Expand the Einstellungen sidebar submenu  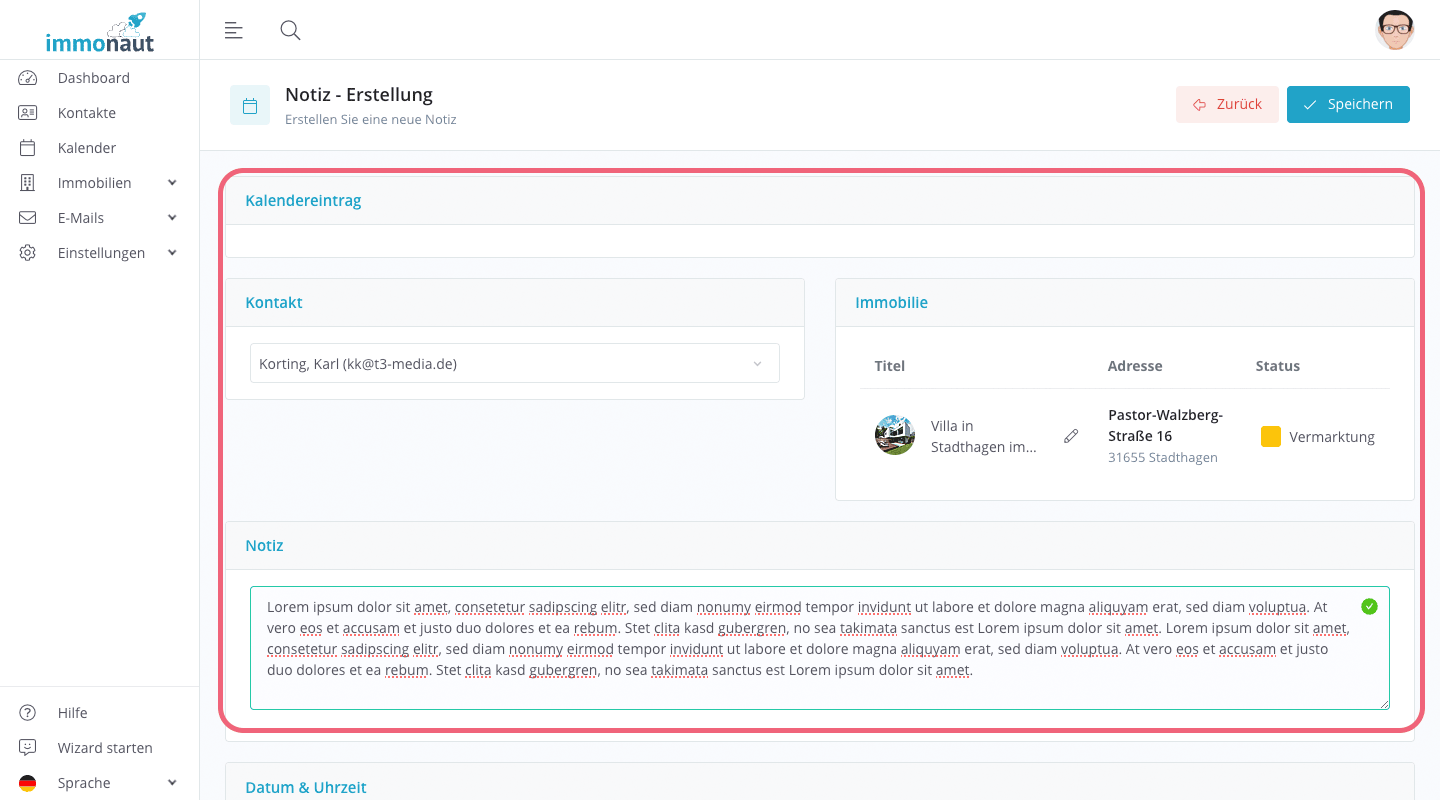coord(172,253)
